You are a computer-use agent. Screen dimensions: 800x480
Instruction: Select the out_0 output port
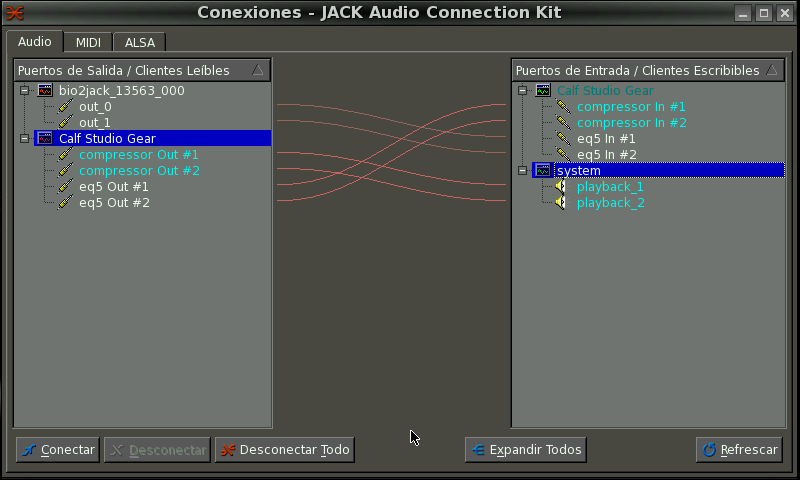[95, 107]
